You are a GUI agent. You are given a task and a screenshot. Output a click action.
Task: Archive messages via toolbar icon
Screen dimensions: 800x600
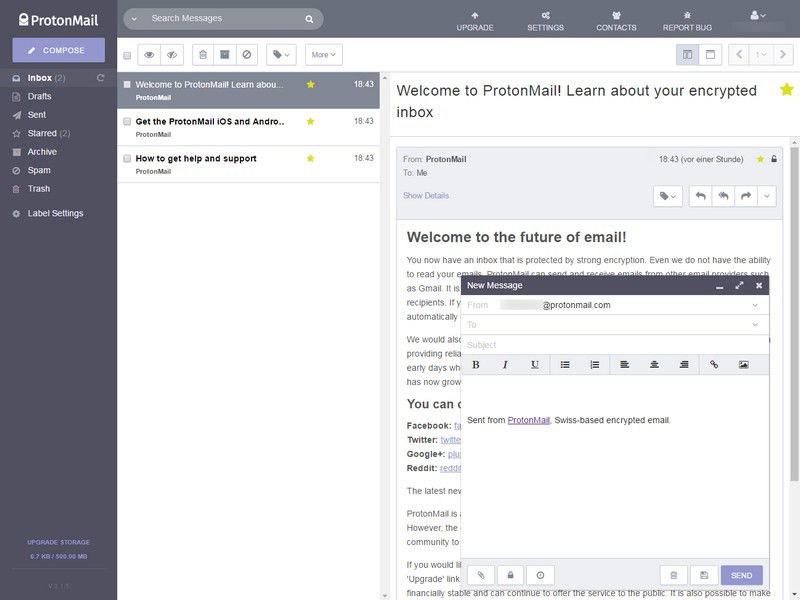(224, 55)
